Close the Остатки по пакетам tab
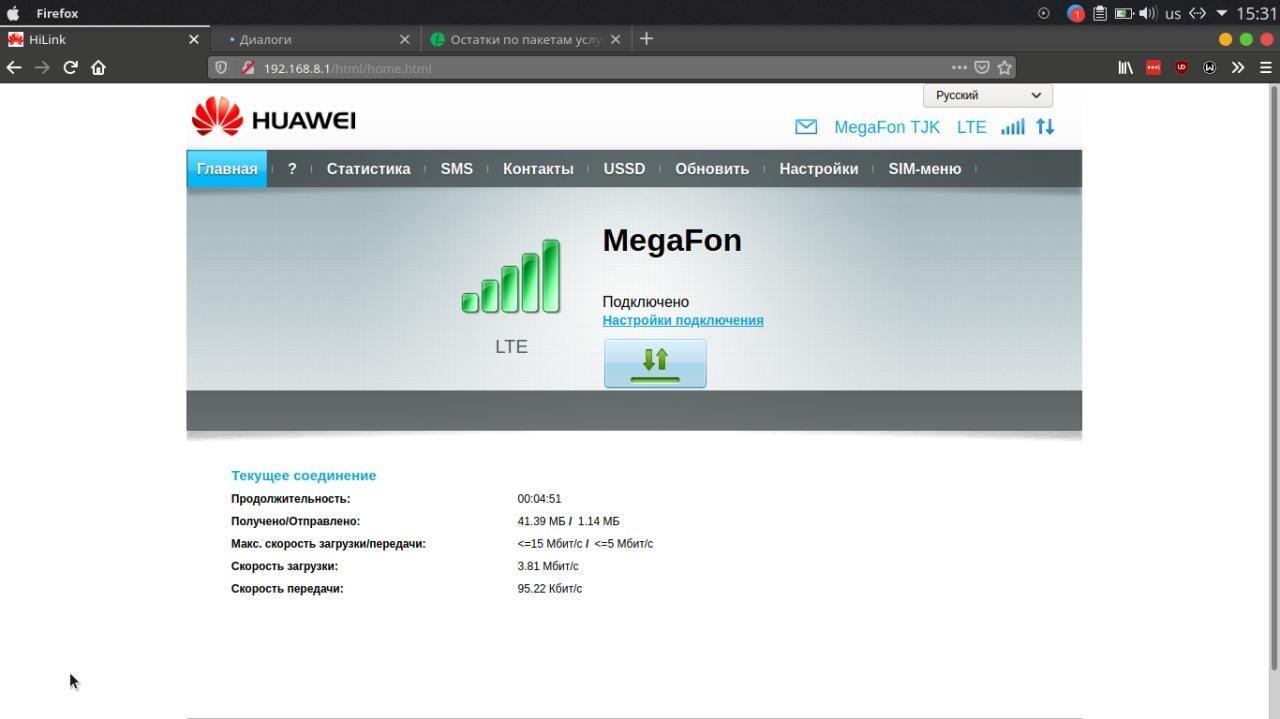This screenshot has height=719, width=1280. (x=615, y=39)
